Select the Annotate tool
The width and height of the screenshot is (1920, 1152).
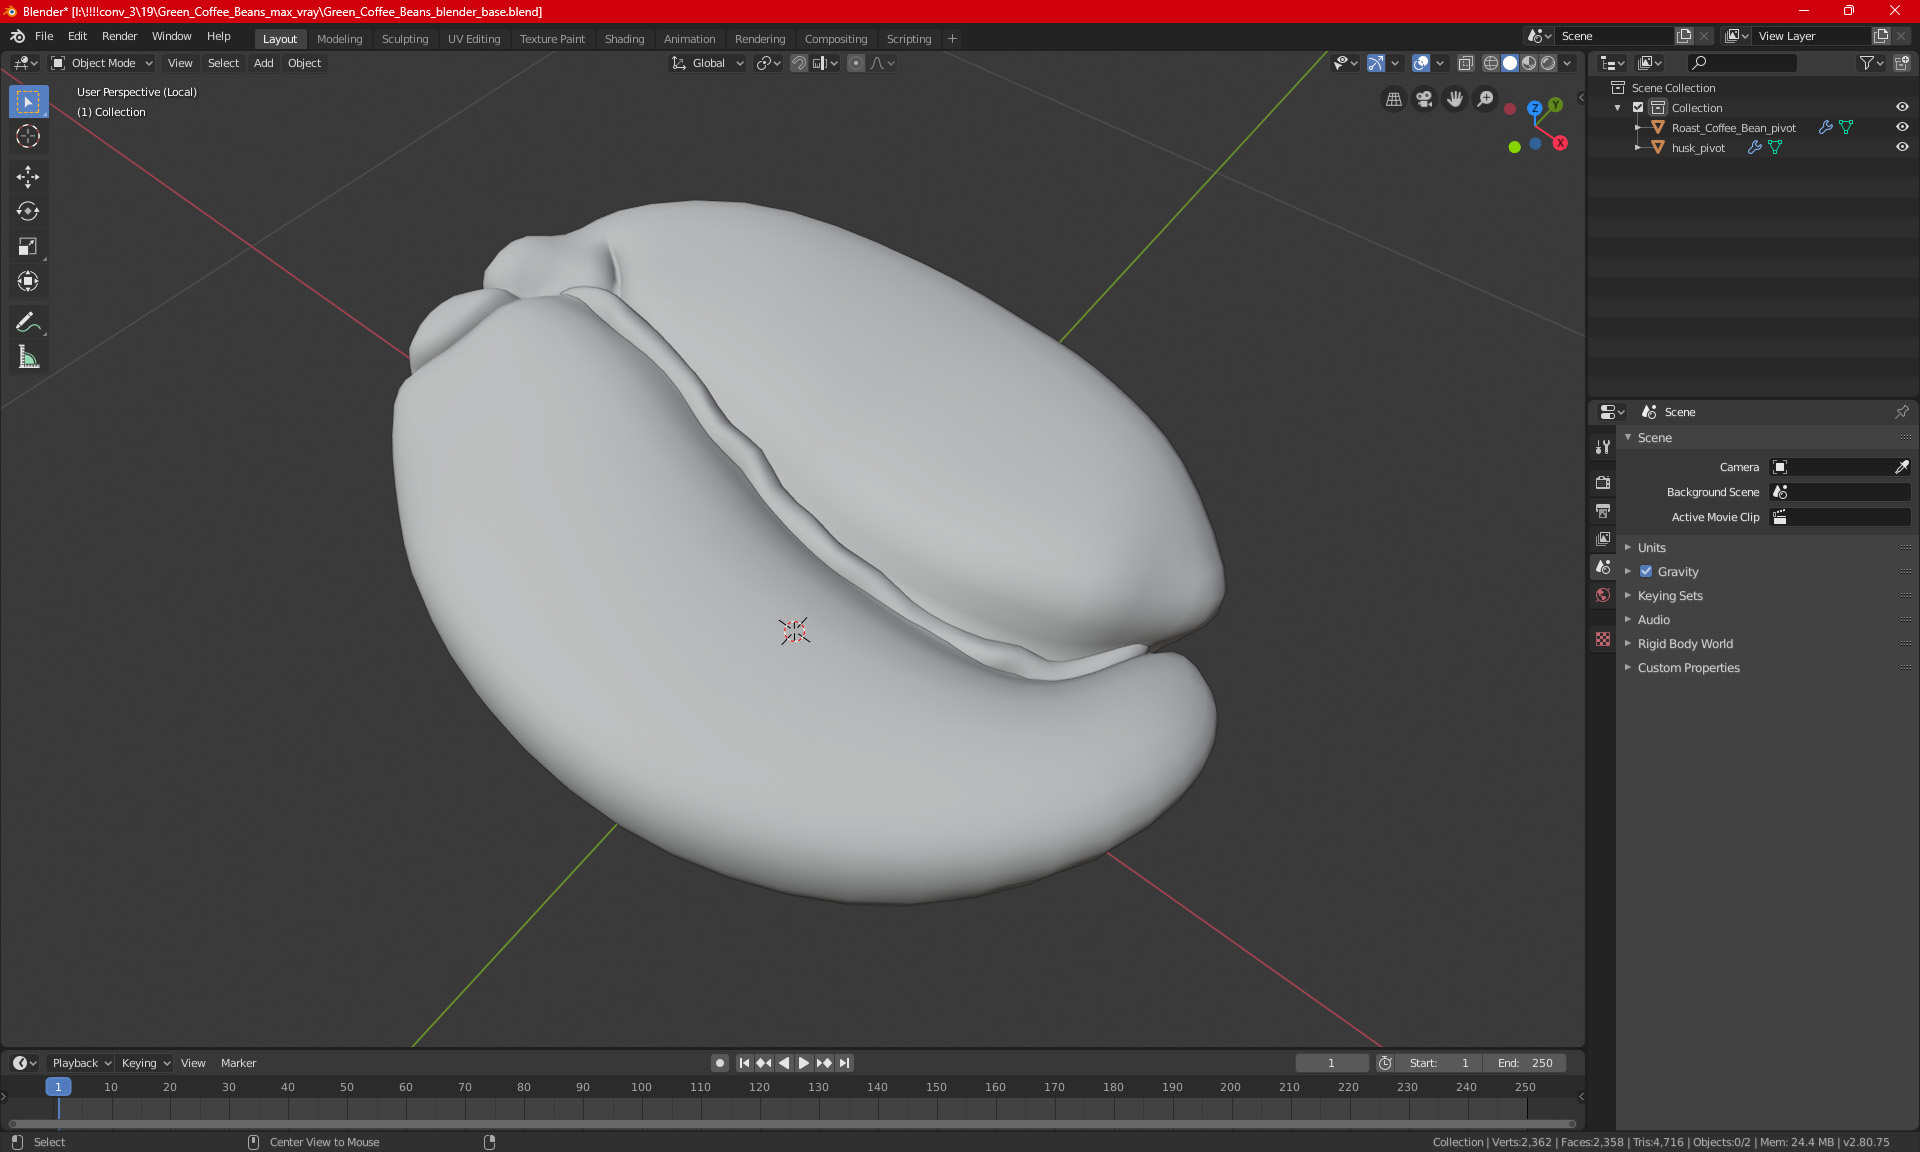(x=28, y=322)
